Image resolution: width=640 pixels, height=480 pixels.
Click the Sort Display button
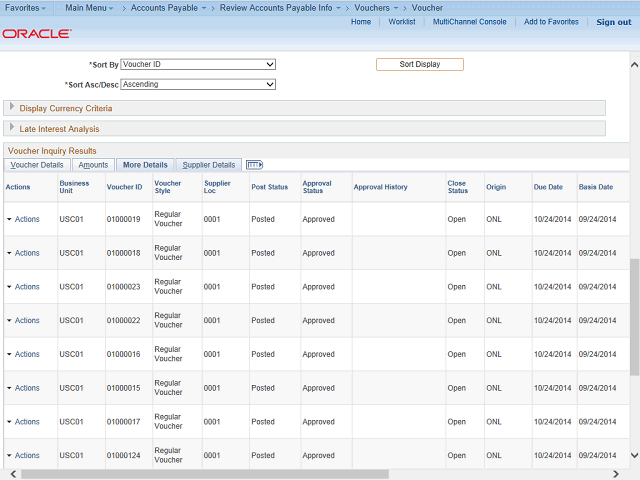click(x=419, y=64)
